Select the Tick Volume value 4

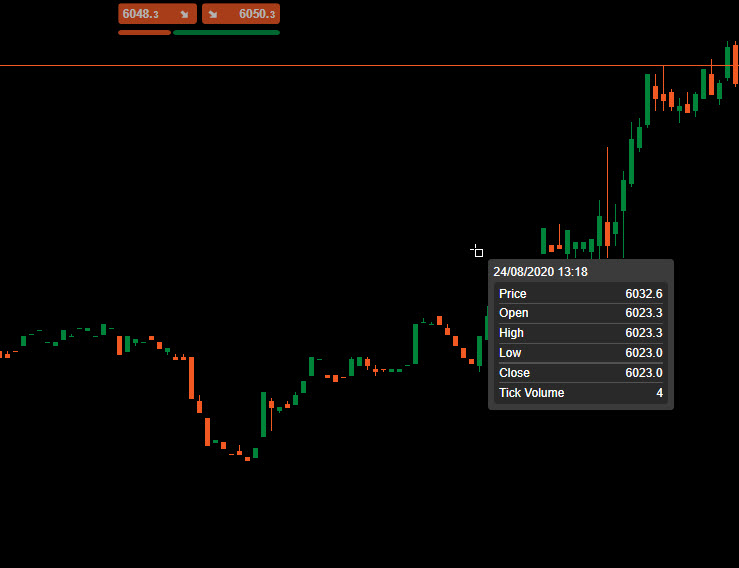(x=659, y=393)
